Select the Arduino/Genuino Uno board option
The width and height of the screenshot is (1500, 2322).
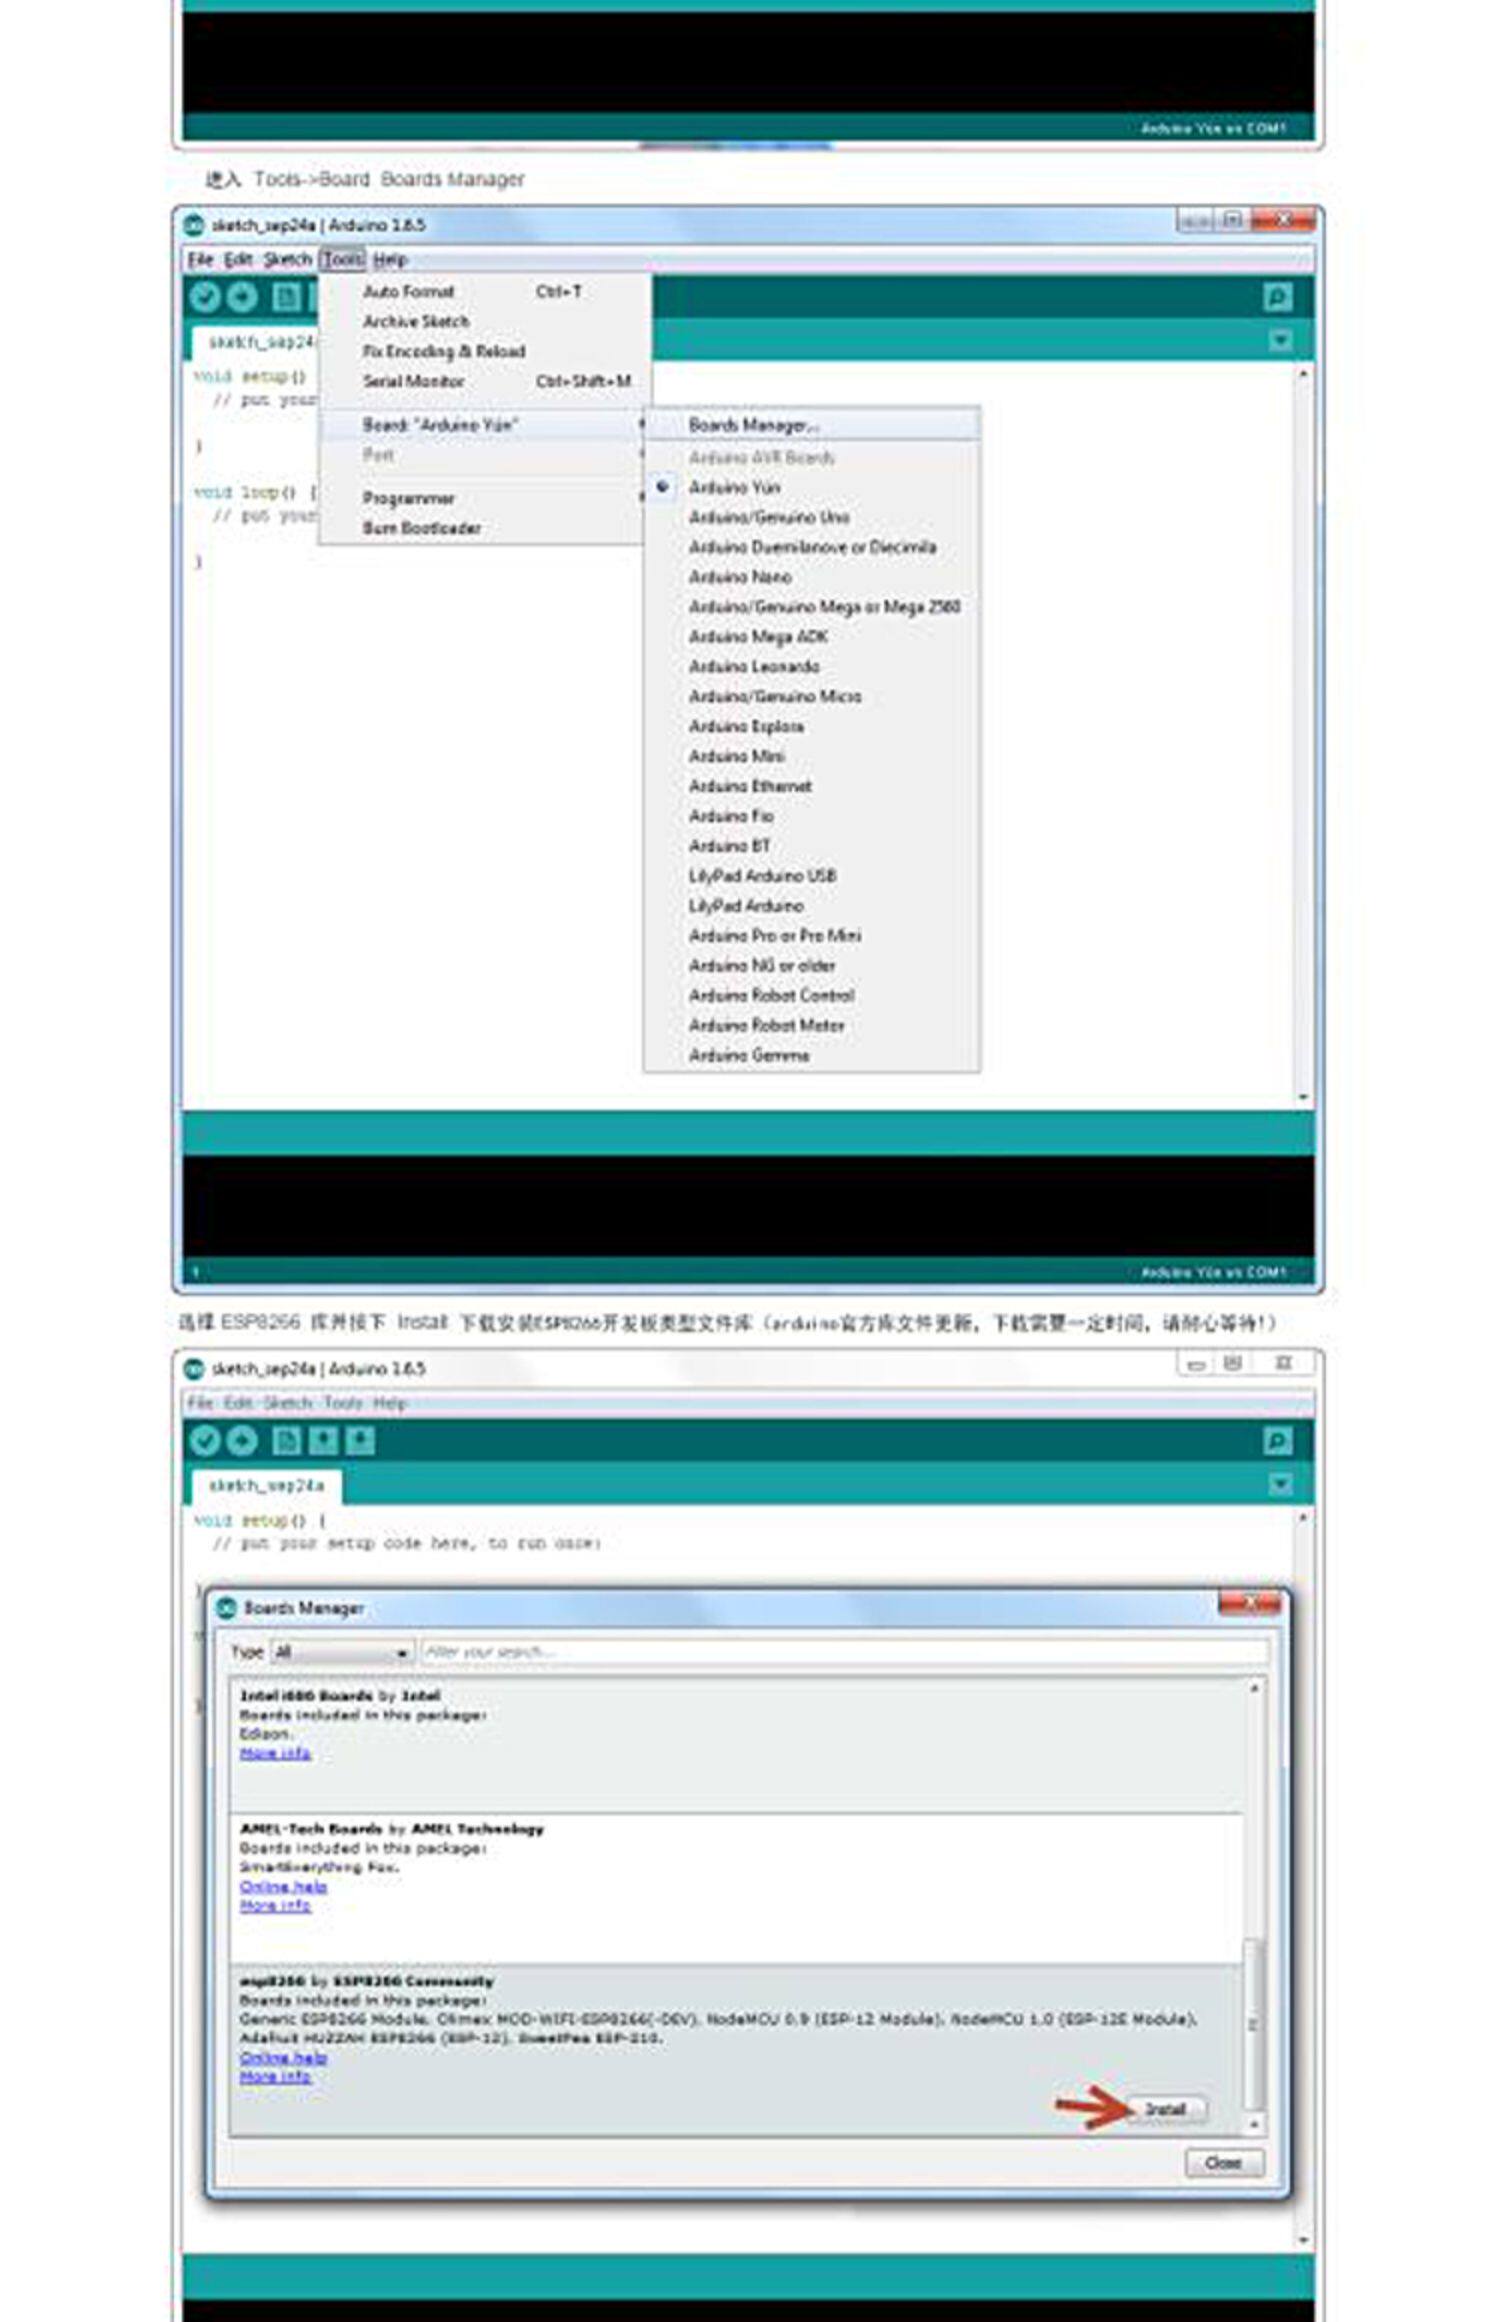coord(769,517)
